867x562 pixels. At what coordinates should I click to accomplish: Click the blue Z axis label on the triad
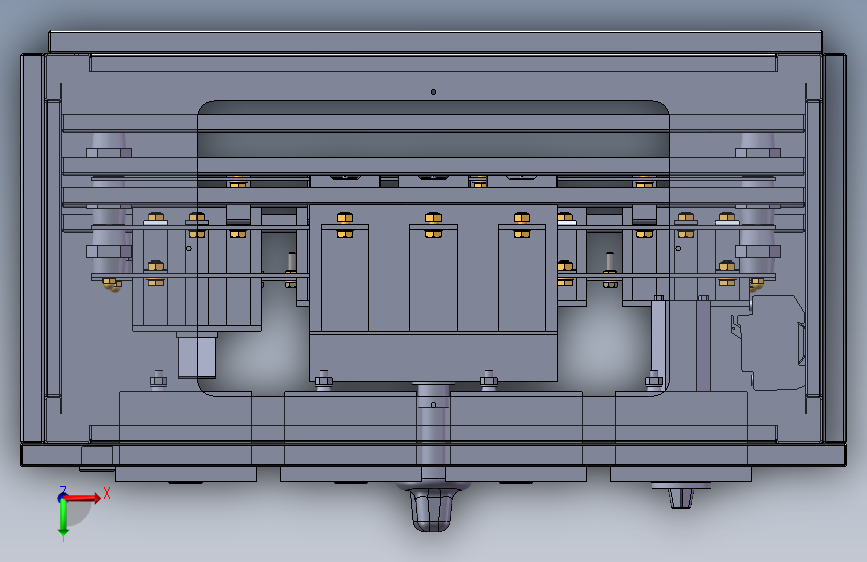pos(63,490)
